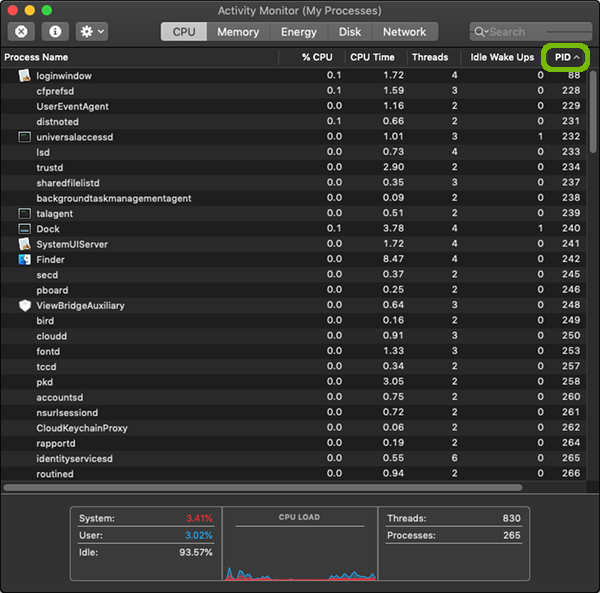600x593 pixels.
Task: Click the Processes count 265
Action: tap(512, 535)
